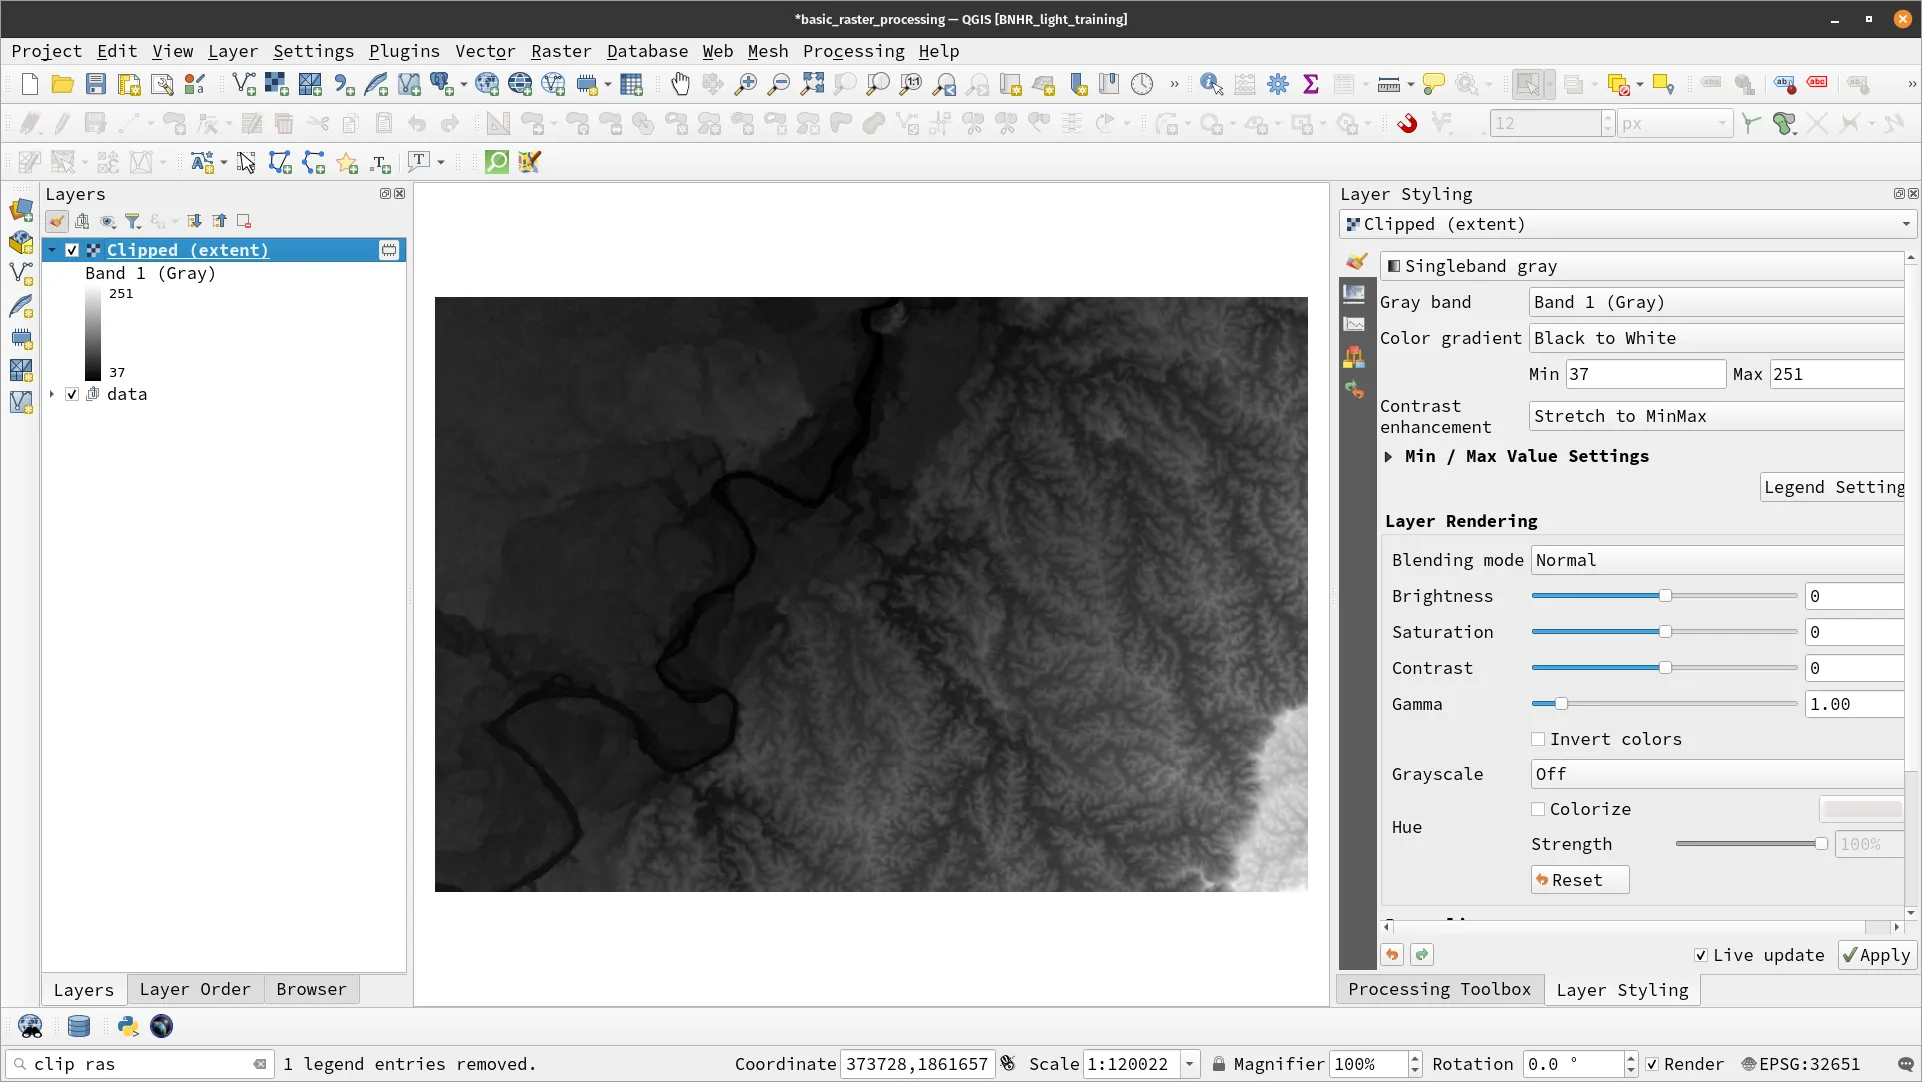
Task: Click the Gamma slider handle
Action: click(1561, 704)
